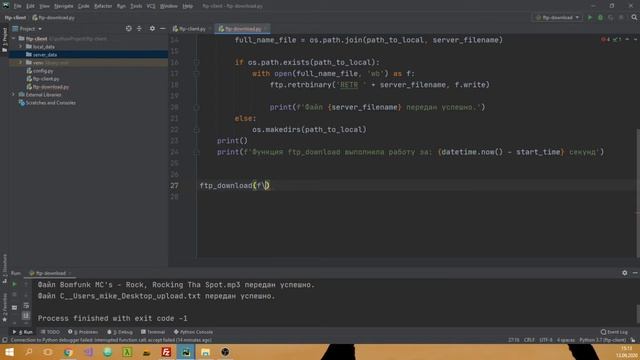The width and height of the screenshot is (640, 360).
Task: Click the Python 3.7 interpreter status widget
Action: click(x=603, y=340)
